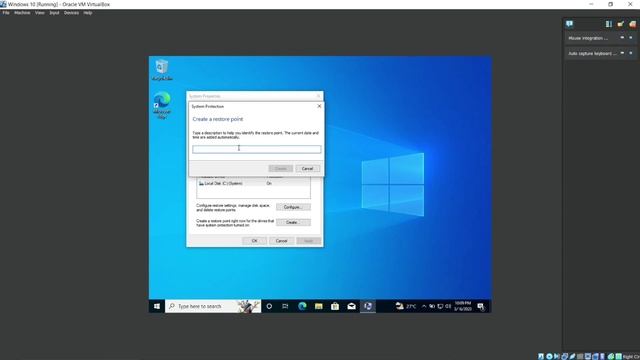Show hidden system tray icons chevron
The width and height of the screenshot is (640, 360).
click(x=424, y=306)
